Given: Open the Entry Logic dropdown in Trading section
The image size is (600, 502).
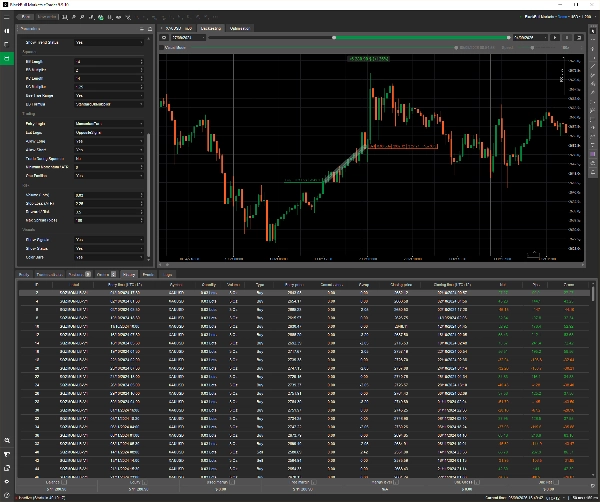Looking at the screenshot, I should tap(109, 124).
